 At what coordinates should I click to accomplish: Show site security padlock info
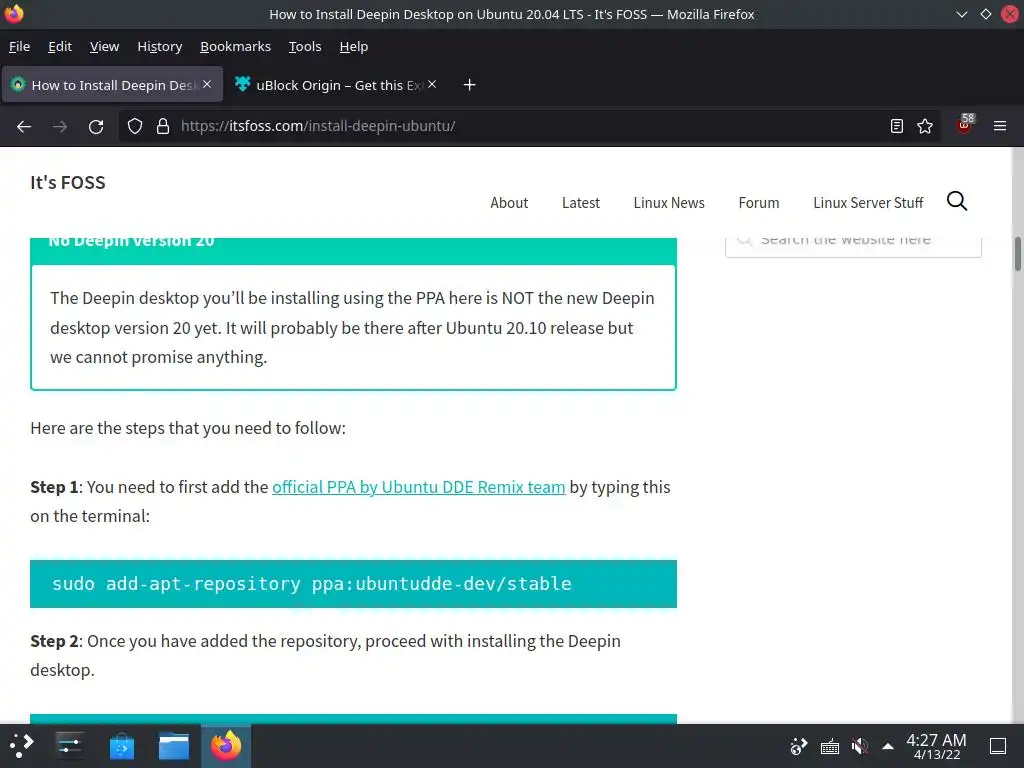pyautogui.click(x=163, y=126)
